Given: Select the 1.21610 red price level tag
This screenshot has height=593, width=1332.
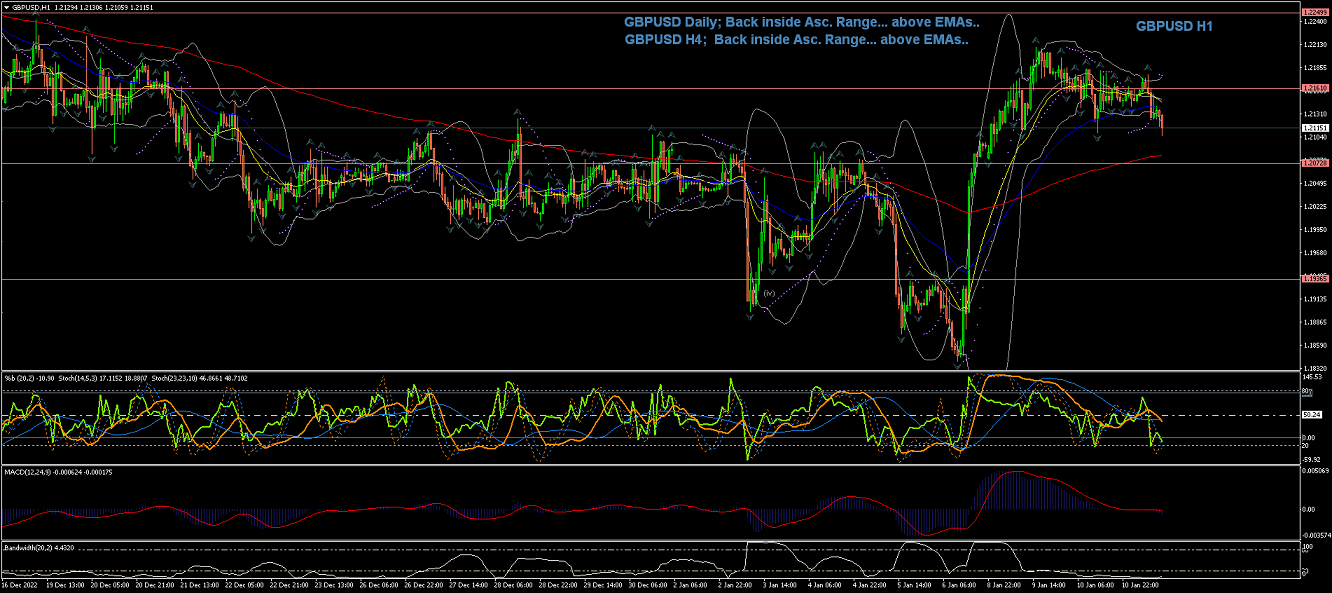Looking at the screenshot, I should [x=1314, y=88].
